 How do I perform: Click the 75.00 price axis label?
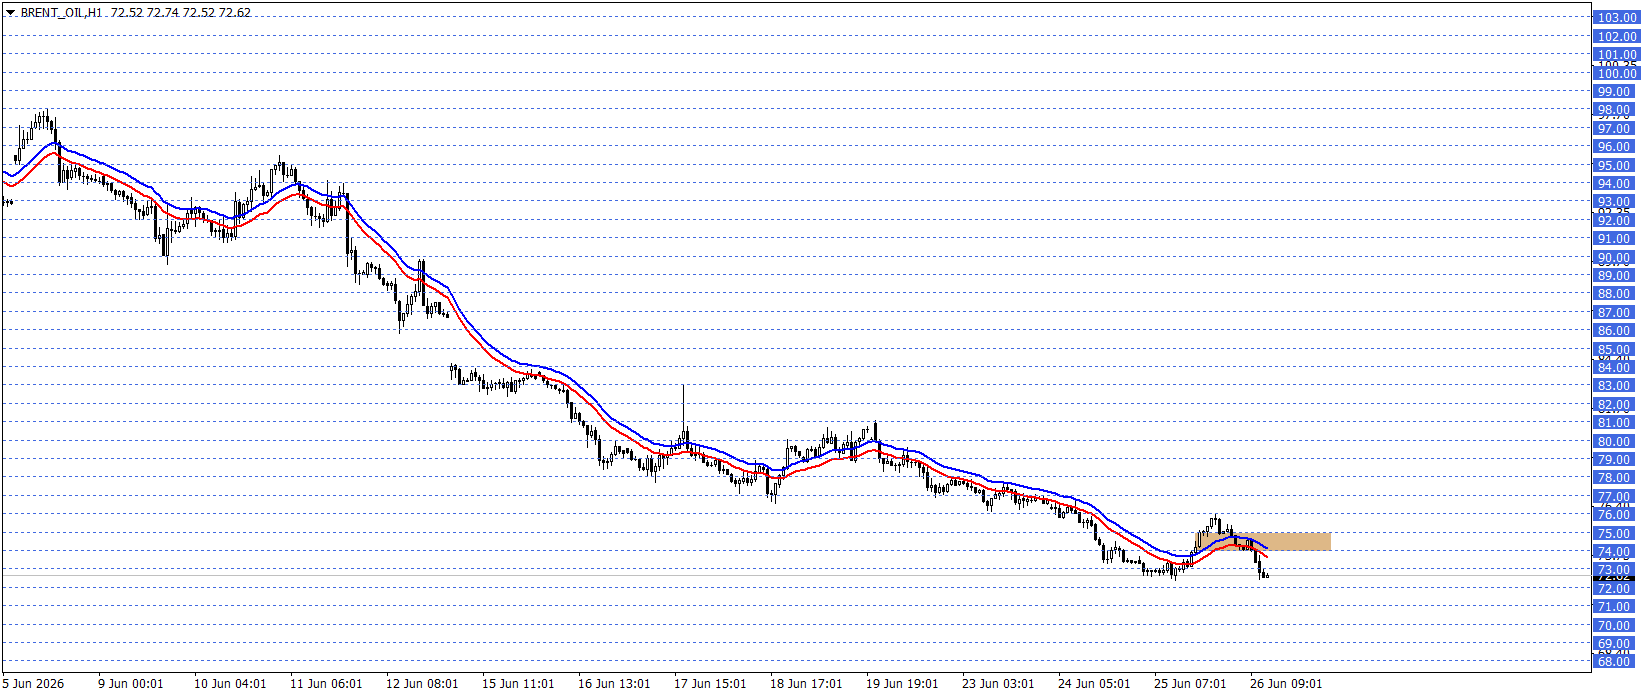pos(1614,534)
